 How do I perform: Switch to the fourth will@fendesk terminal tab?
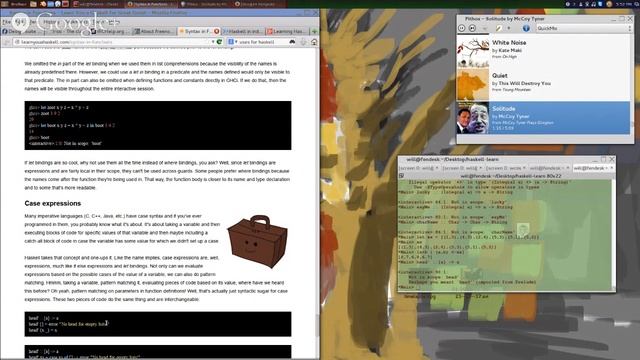point(549,168)
